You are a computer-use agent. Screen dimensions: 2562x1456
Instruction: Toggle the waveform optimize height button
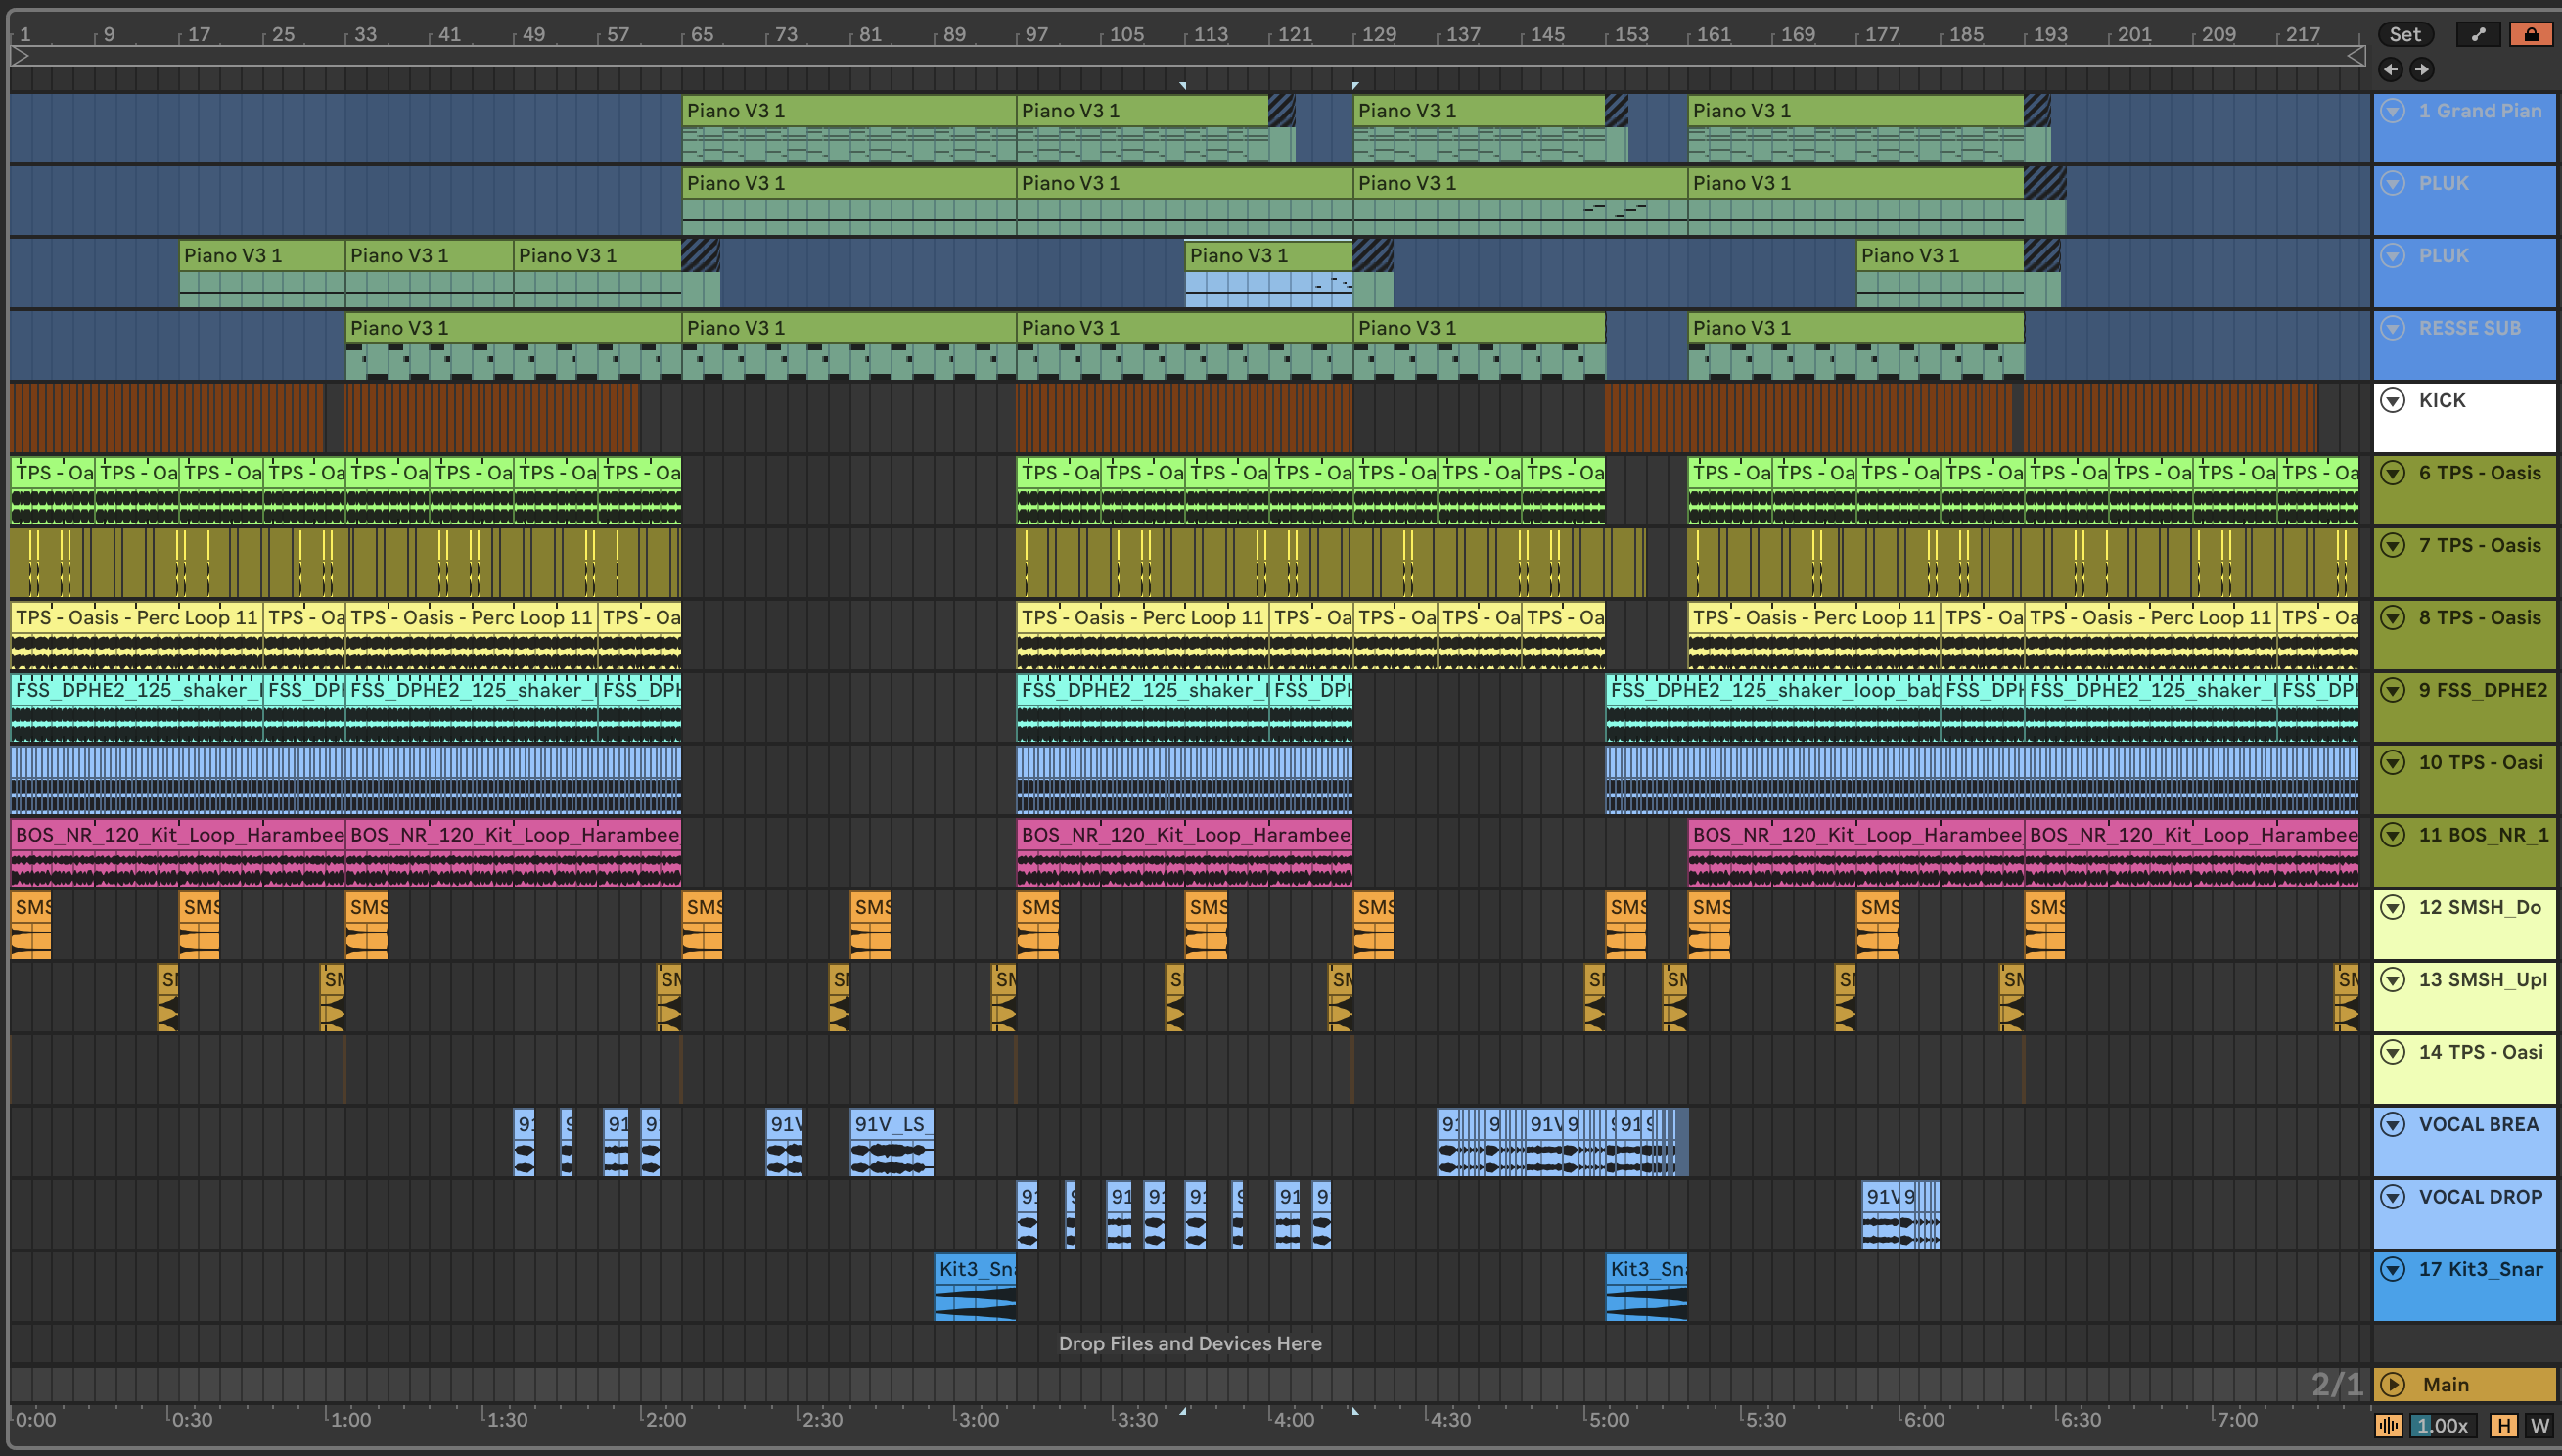pyautogui.click(x=2388, y=1425)
